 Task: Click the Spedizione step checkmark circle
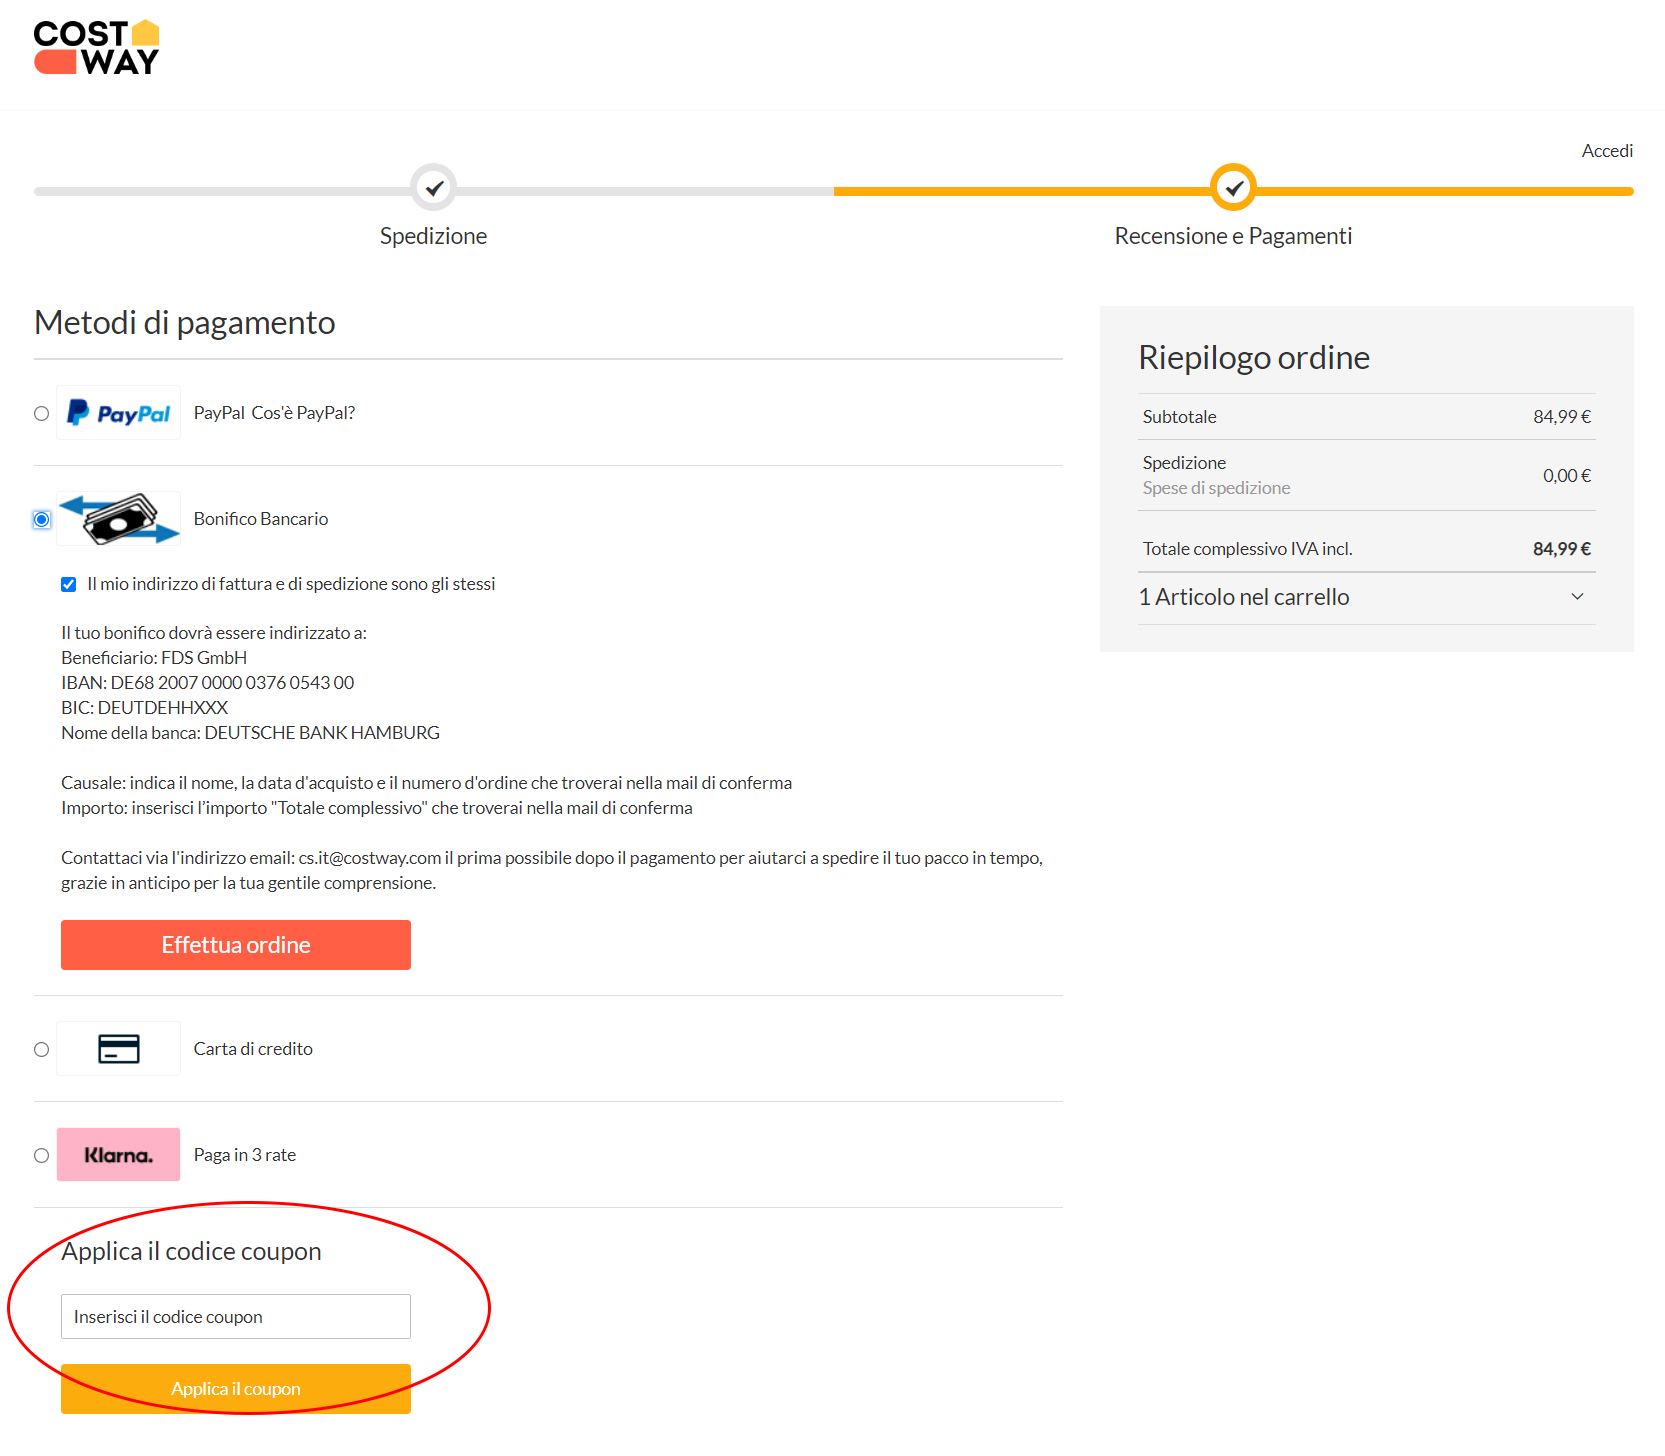434,187
